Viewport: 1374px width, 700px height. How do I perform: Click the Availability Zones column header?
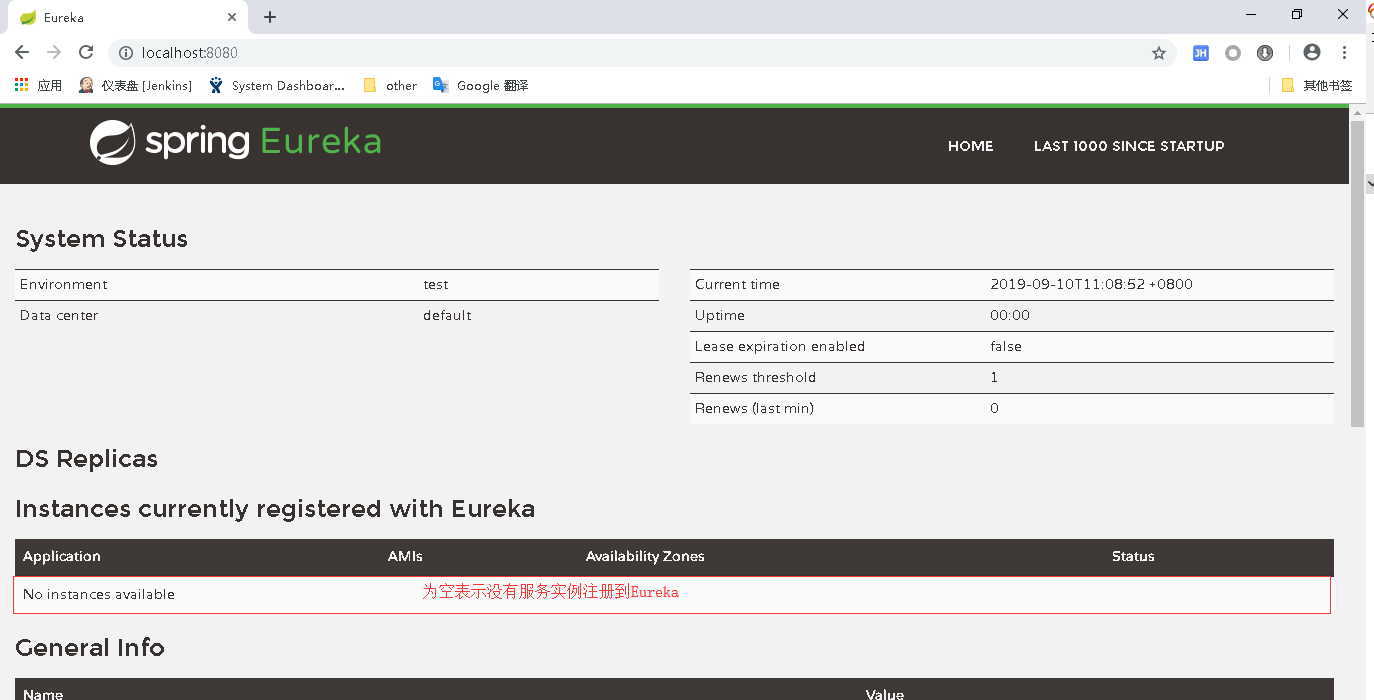coord(645,557)
